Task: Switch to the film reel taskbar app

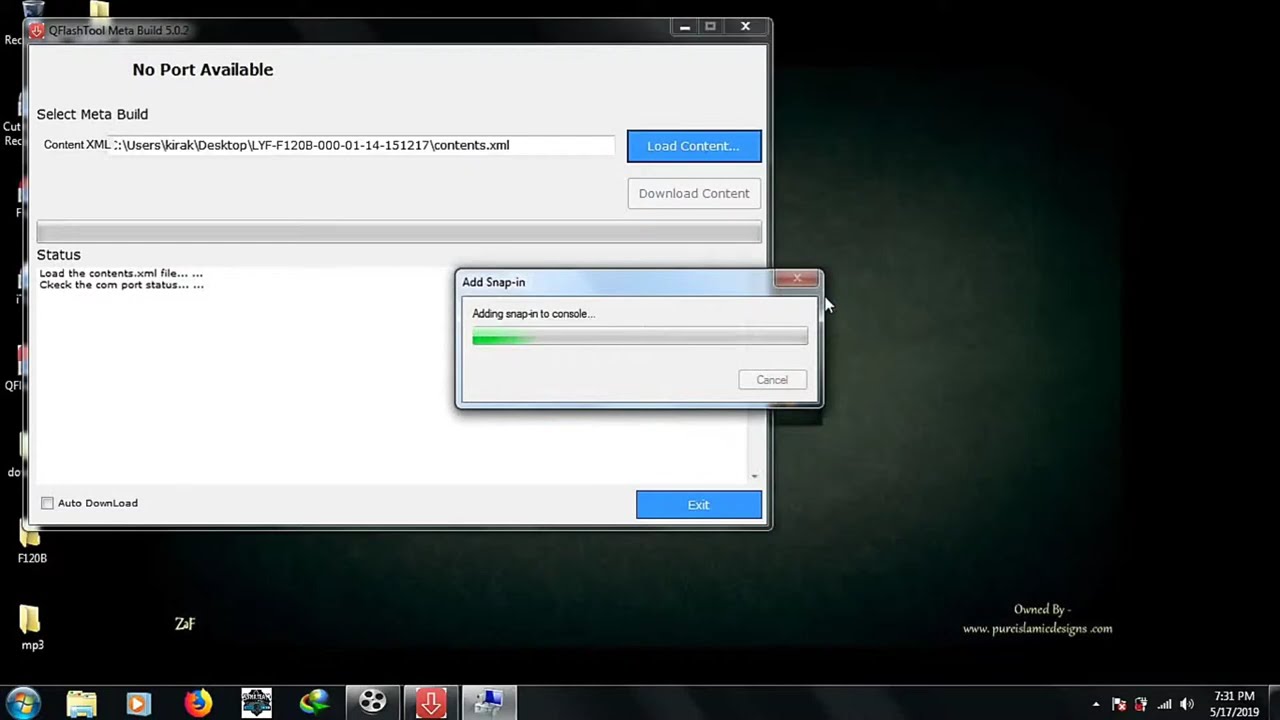Action: coord(373,703)
